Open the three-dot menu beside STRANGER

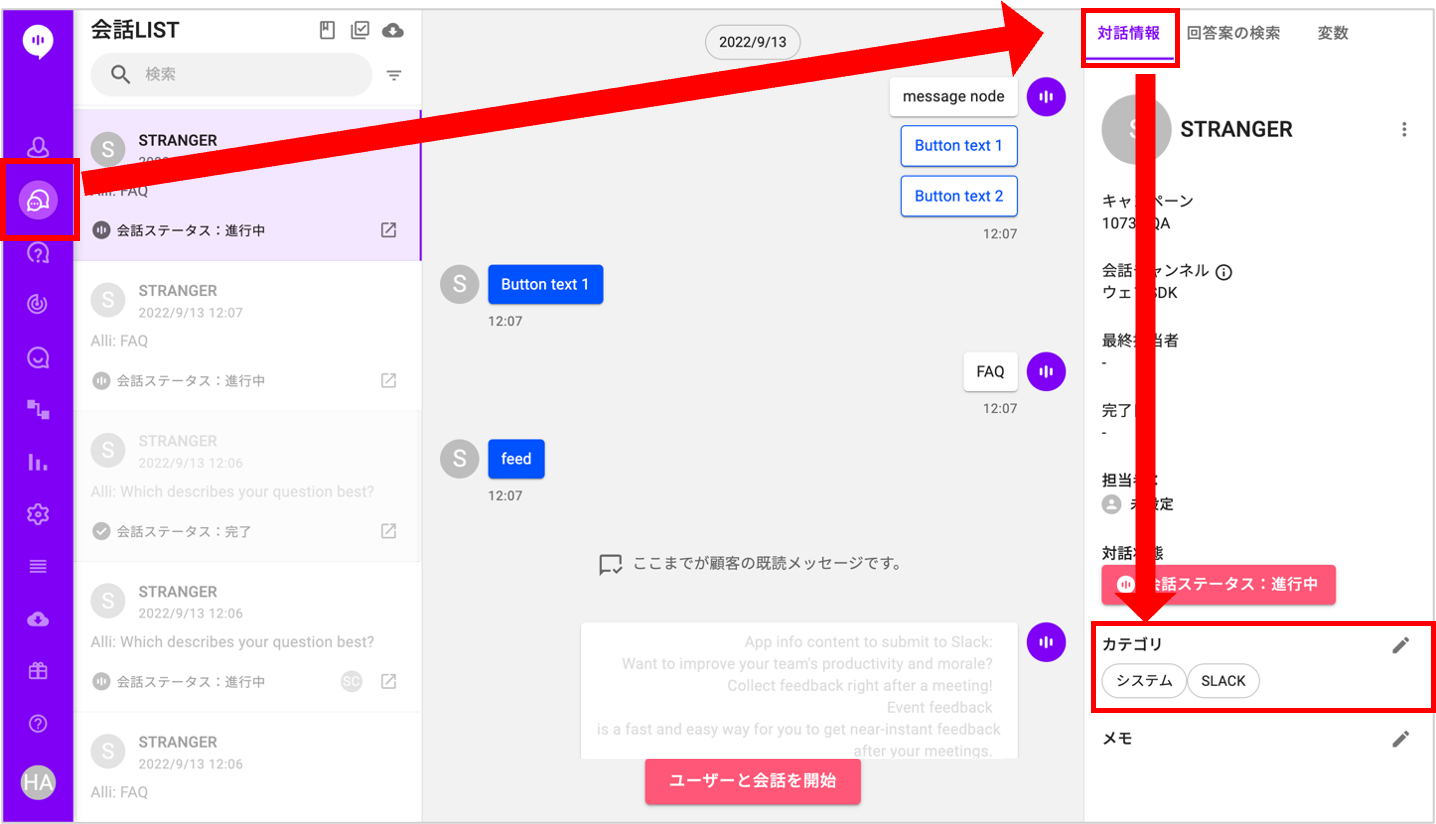[1404, 129]
